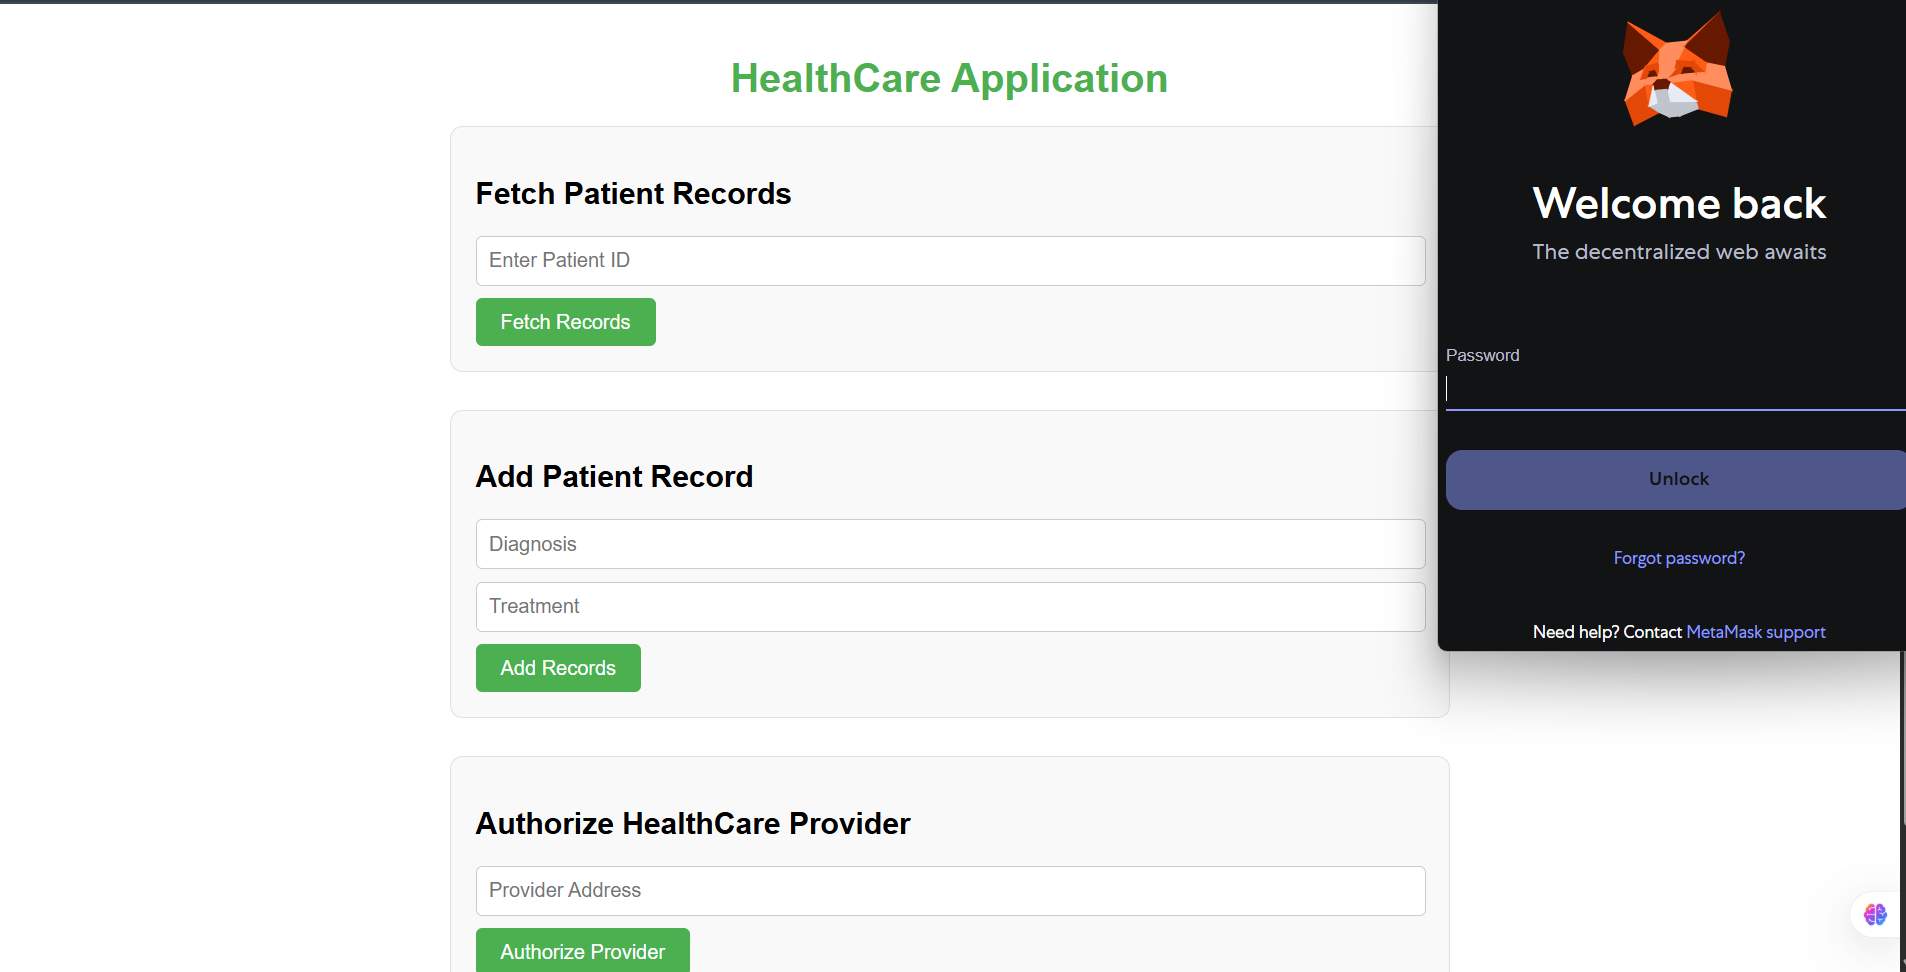Open the MetaMask support link

[x=1756, y=632]
